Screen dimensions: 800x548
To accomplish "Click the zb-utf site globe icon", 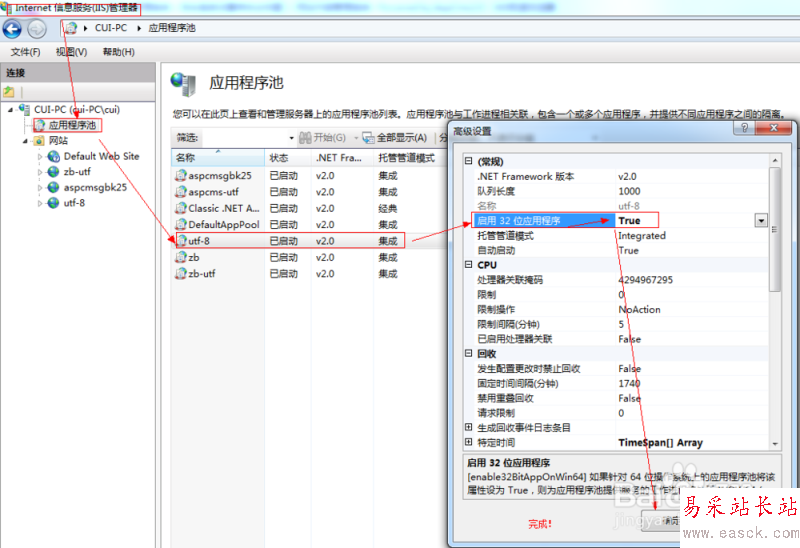I will coord(54,172).
